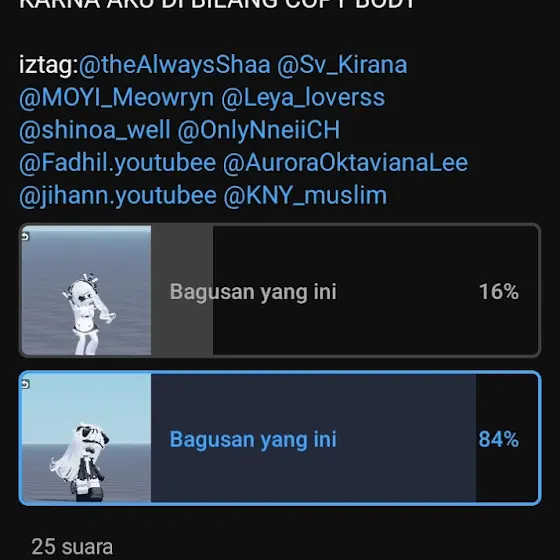The width and height of the screenshot is (560, 560).
Task: View the first poll thumbnail with the white-dressed avatar
Action: [x=86, y=290]
